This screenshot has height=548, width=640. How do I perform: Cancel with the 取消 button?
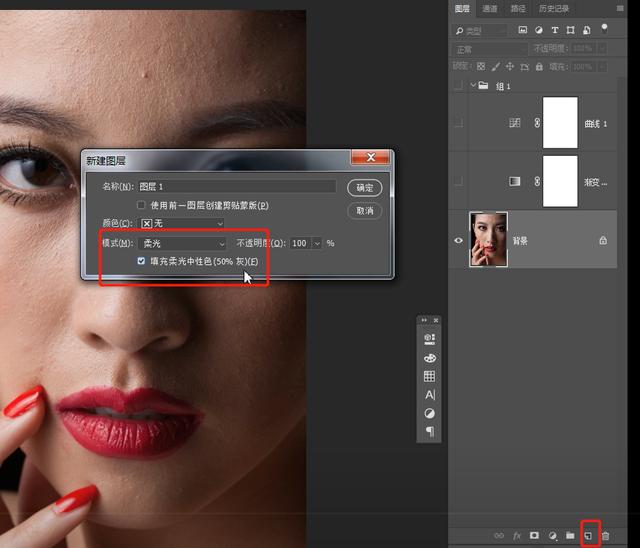(364, 211)
